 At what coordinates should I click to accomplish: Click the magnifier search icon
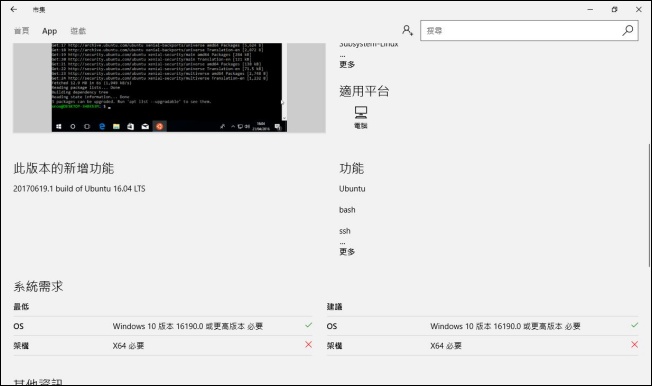[x=628, y=30]
